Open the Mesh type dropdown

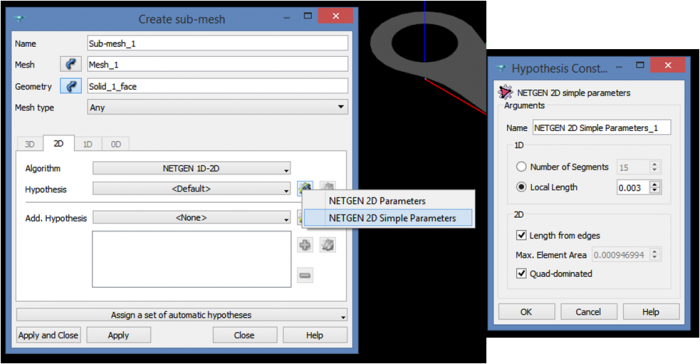(x=217, y=107)
